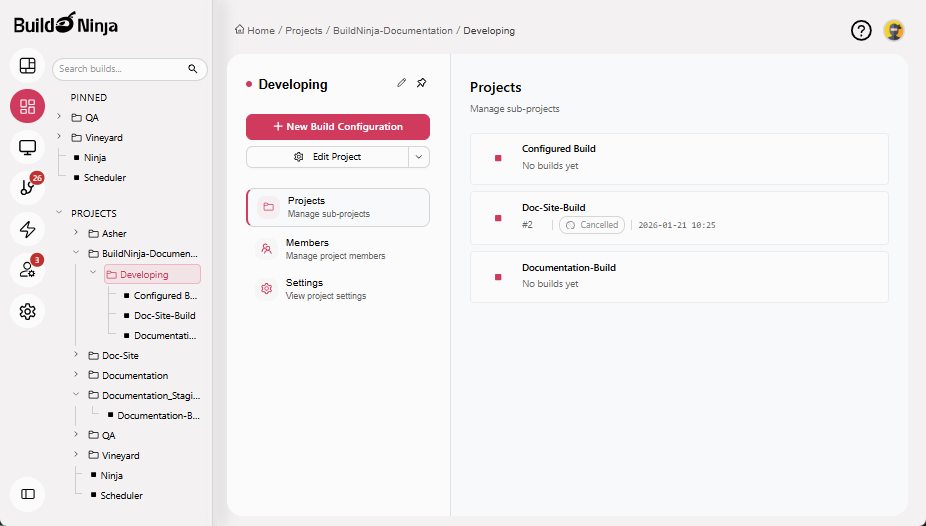Click the Cancelled status badge
This screenshot has height=526, width=926.
click(x=592, y=225)
